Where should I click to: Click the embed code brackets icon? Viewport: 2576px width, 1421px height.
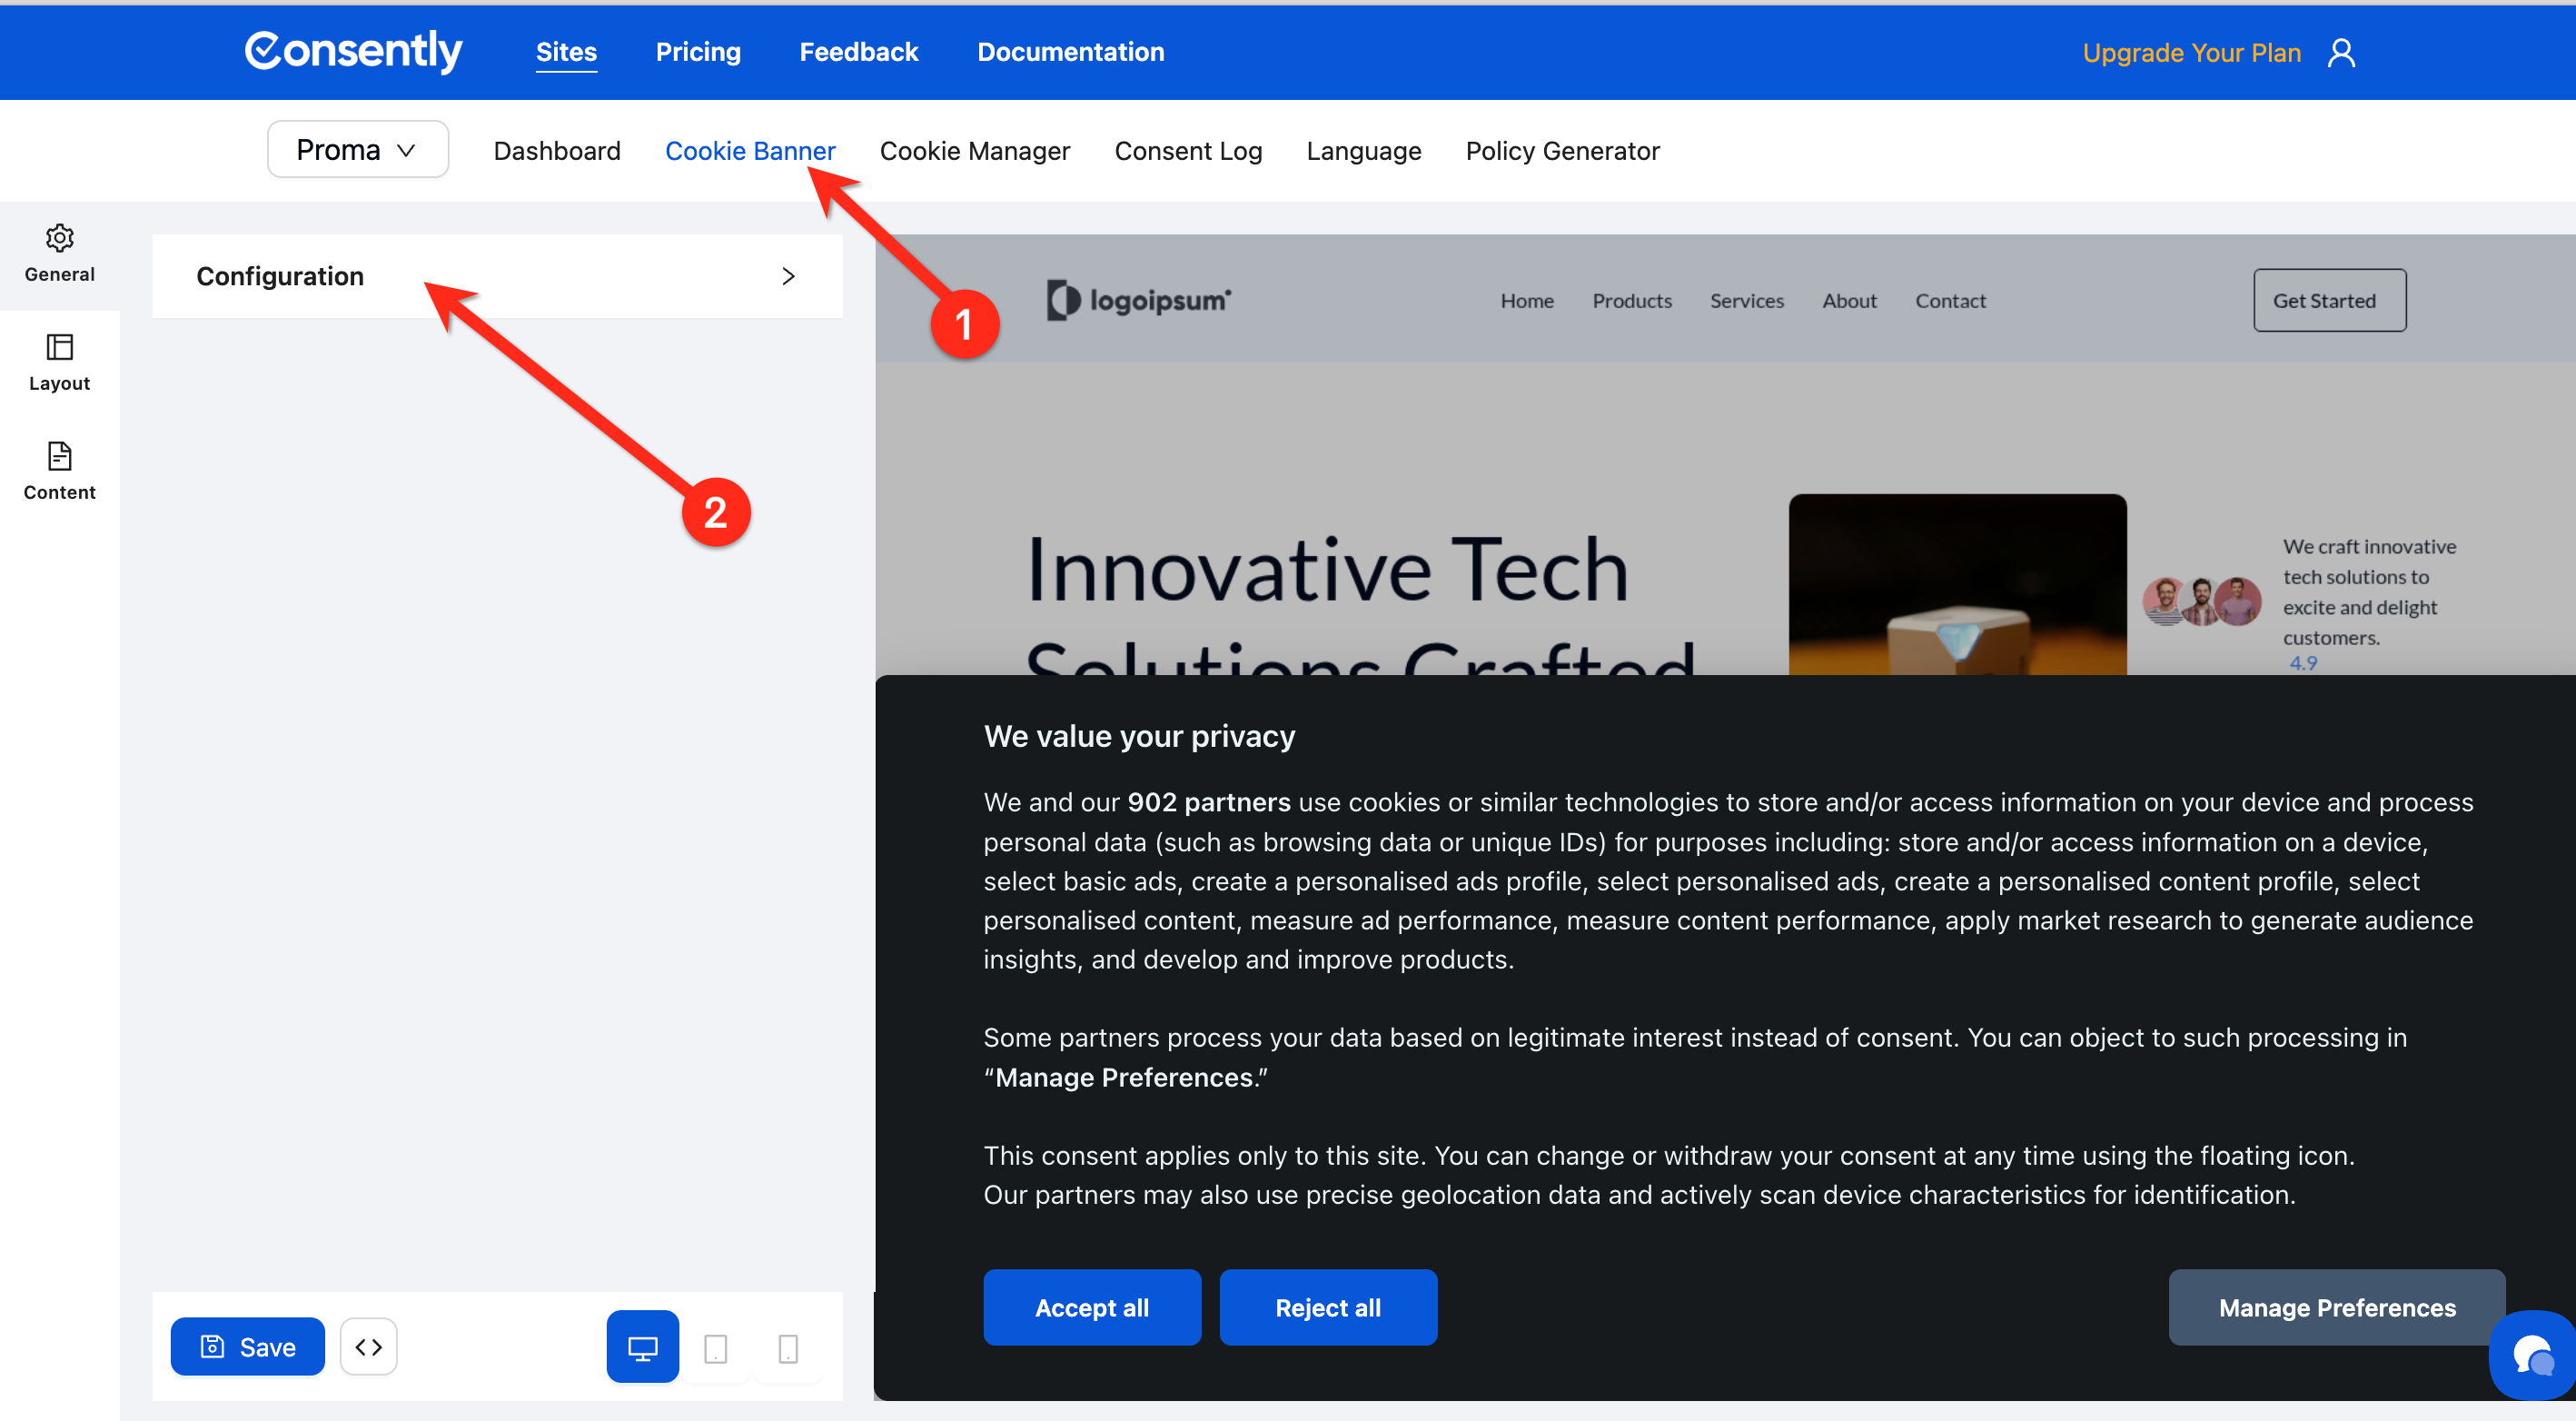(x=368, y=1346)
